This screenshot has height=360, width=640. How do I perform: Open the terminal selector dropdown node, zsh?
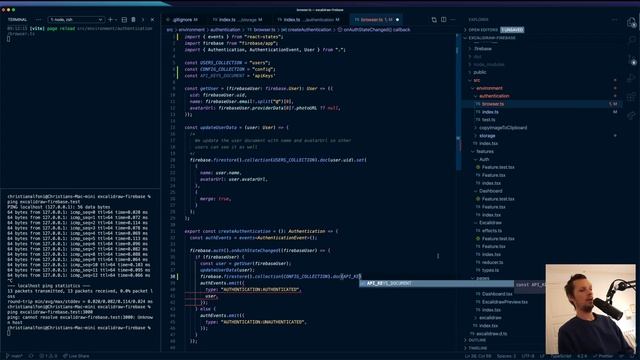point(76,20)
